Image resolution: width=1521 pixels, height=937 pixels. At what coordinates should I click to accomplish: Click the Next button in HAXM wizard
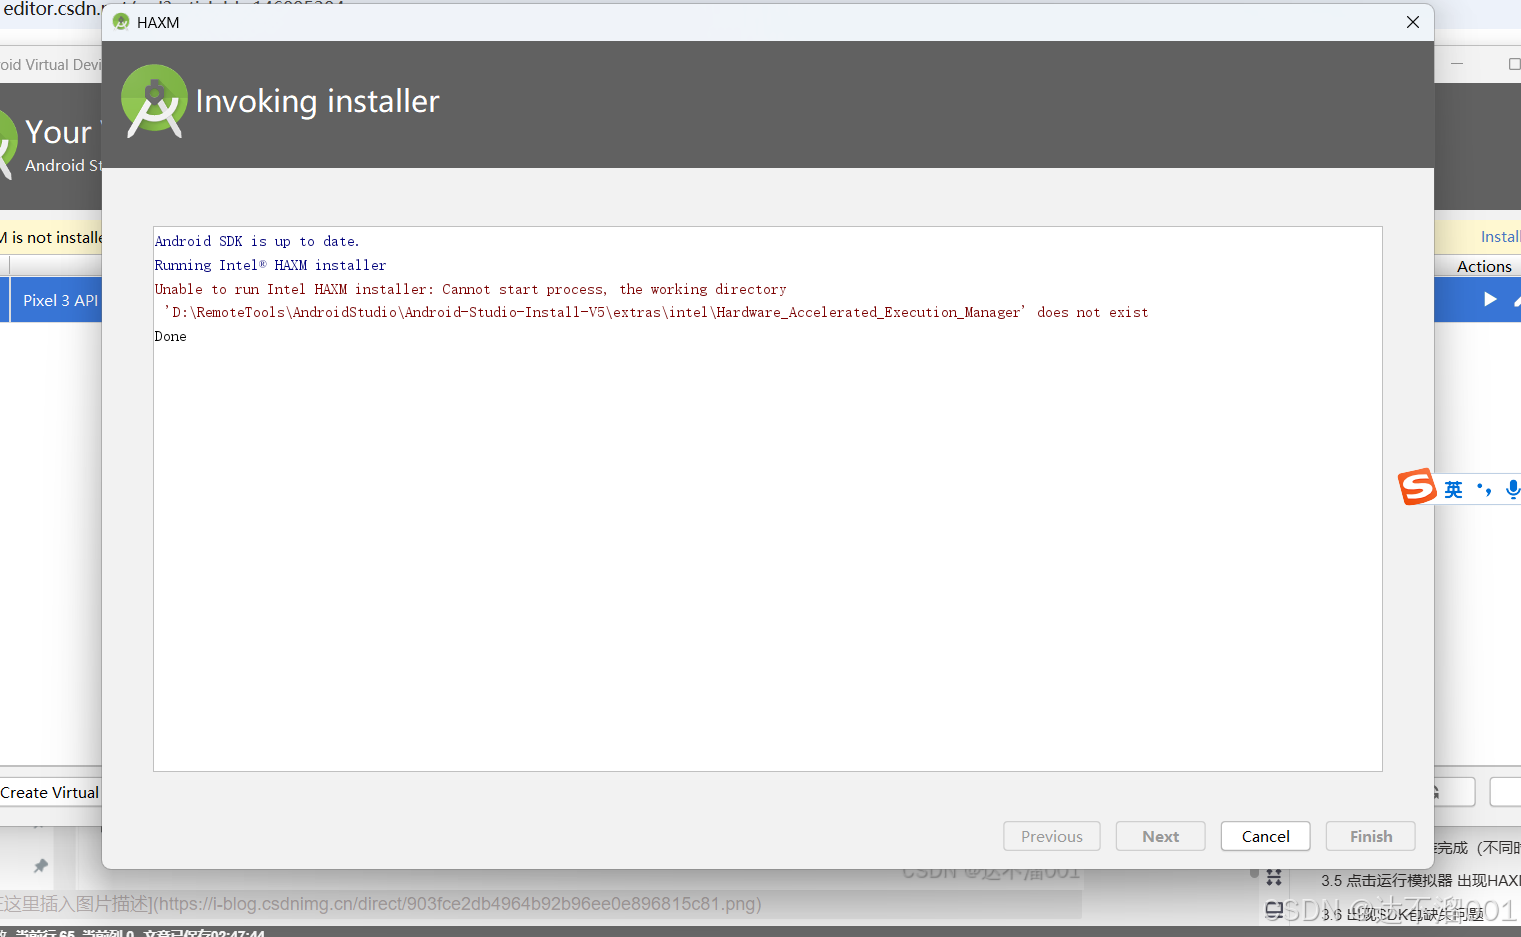(1160, 836)
